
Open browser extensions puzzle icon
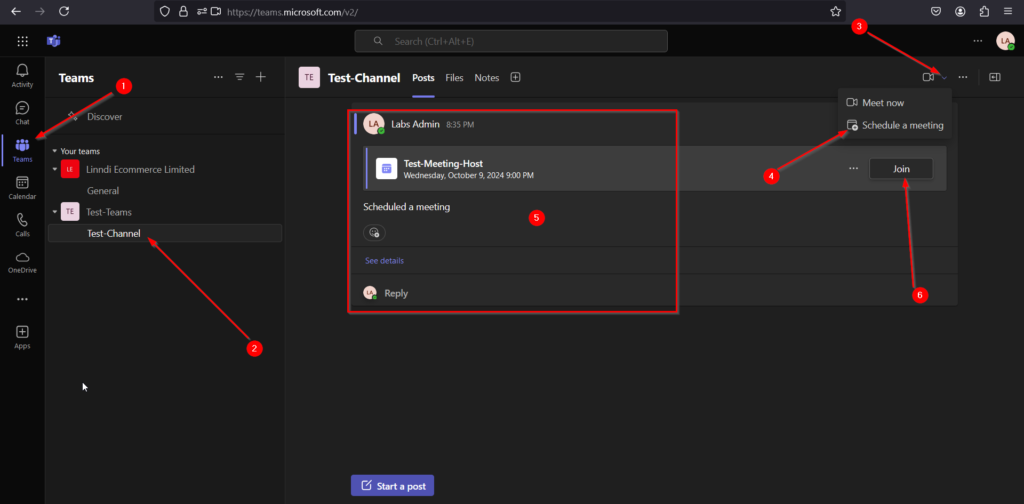coord(984,11)
